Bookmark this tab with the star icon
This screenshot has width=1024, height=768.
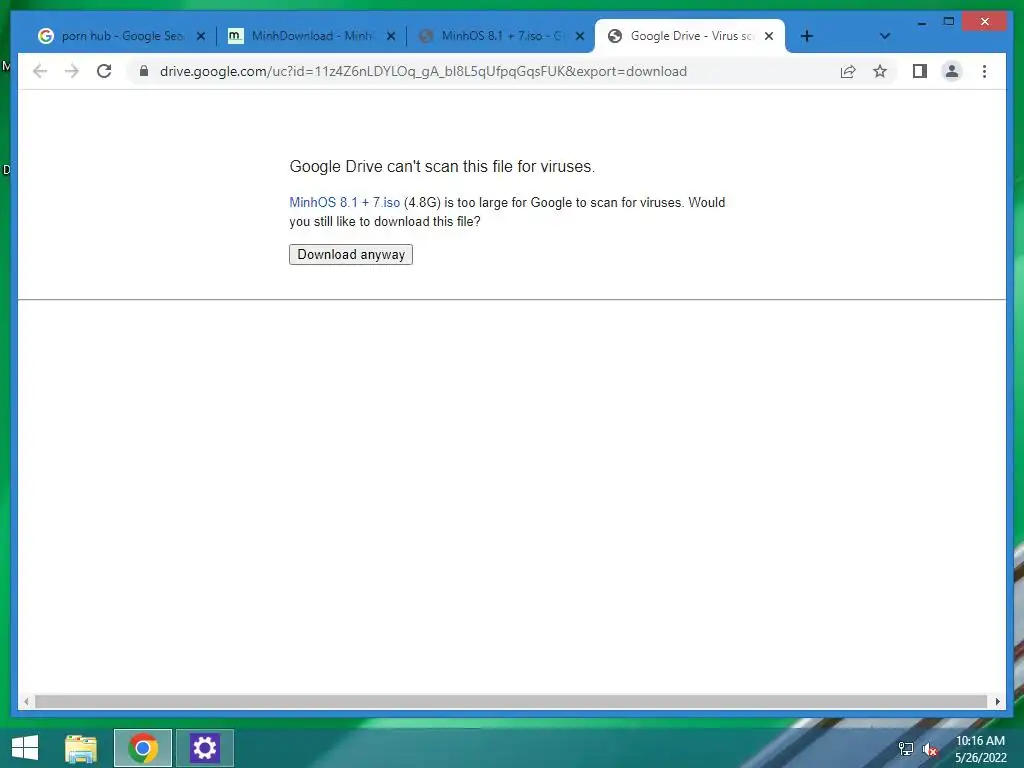pyautogui.click(x=880, y=71)
